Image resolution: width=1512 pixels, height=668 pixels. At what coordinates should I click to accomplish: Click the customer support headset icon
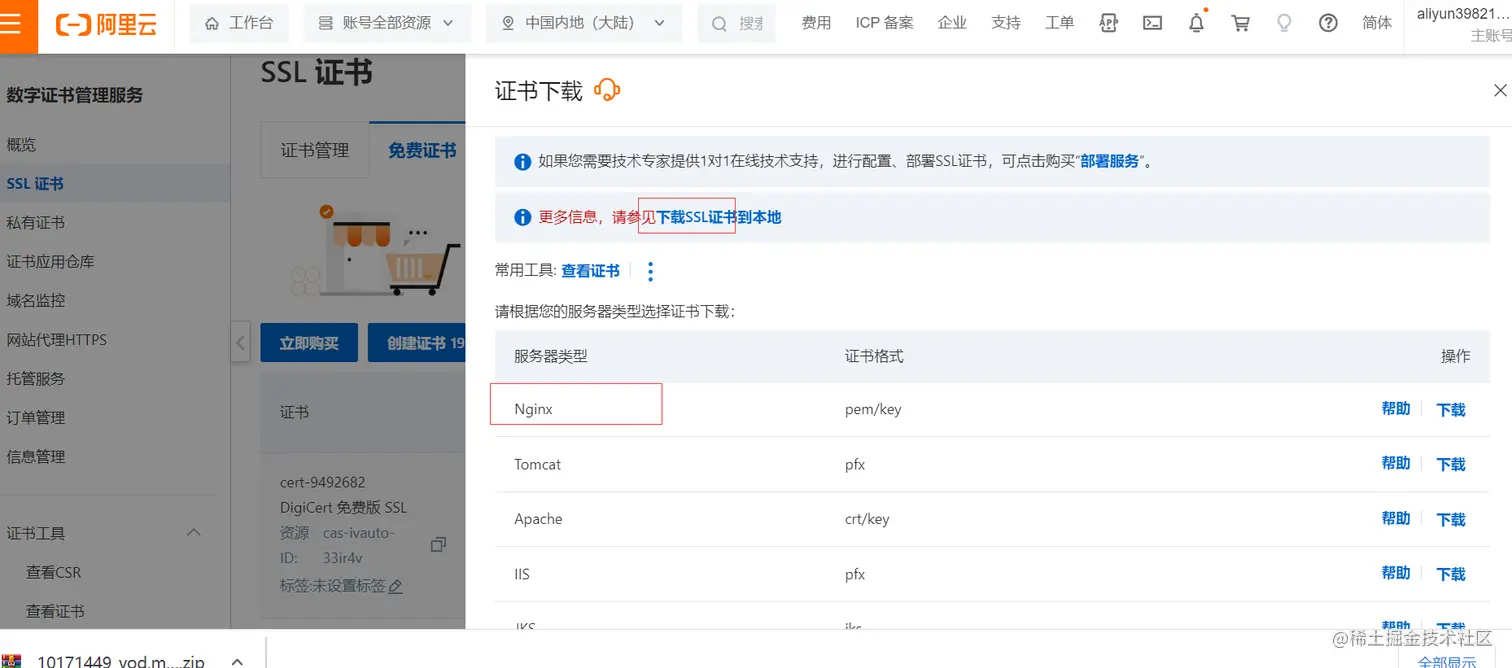coord(607,90)
